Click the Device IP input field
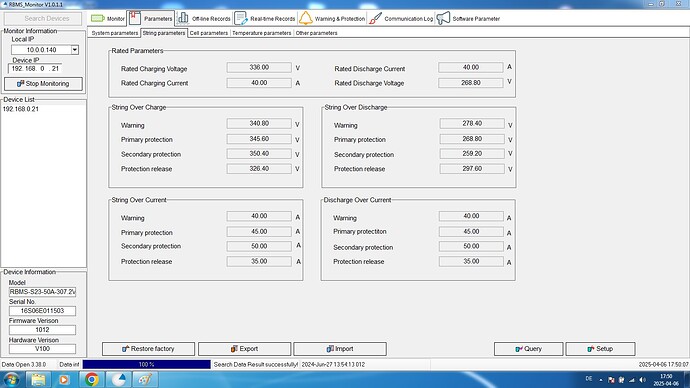 35,69
